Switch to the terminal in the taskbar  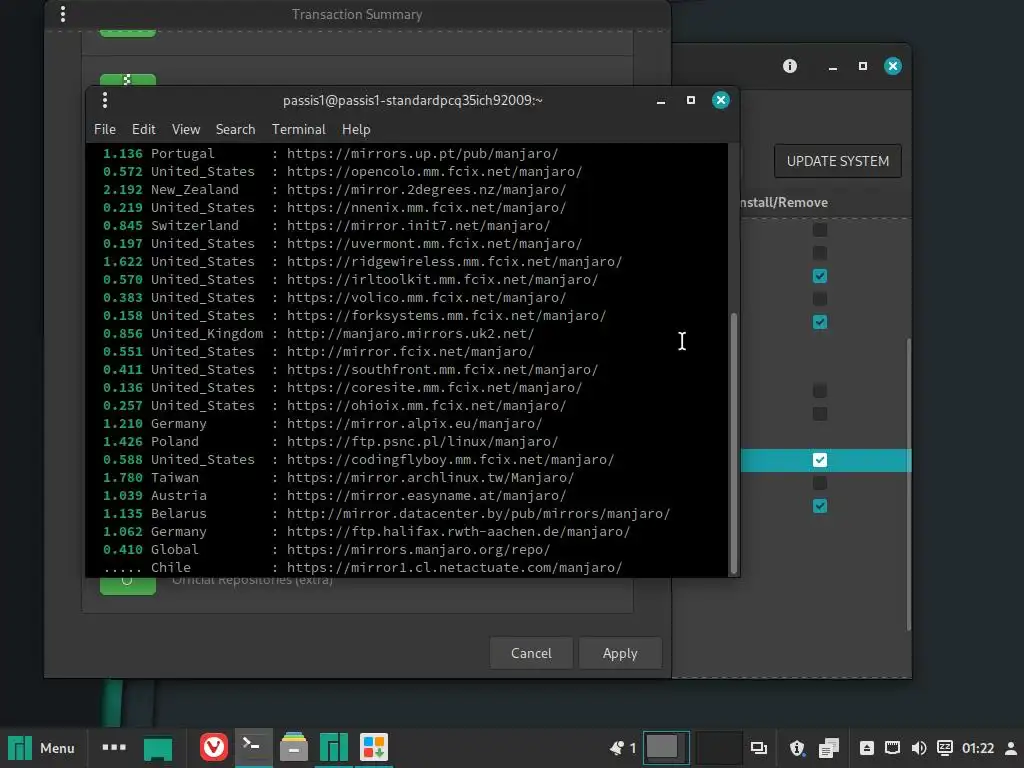coord(253,747)
